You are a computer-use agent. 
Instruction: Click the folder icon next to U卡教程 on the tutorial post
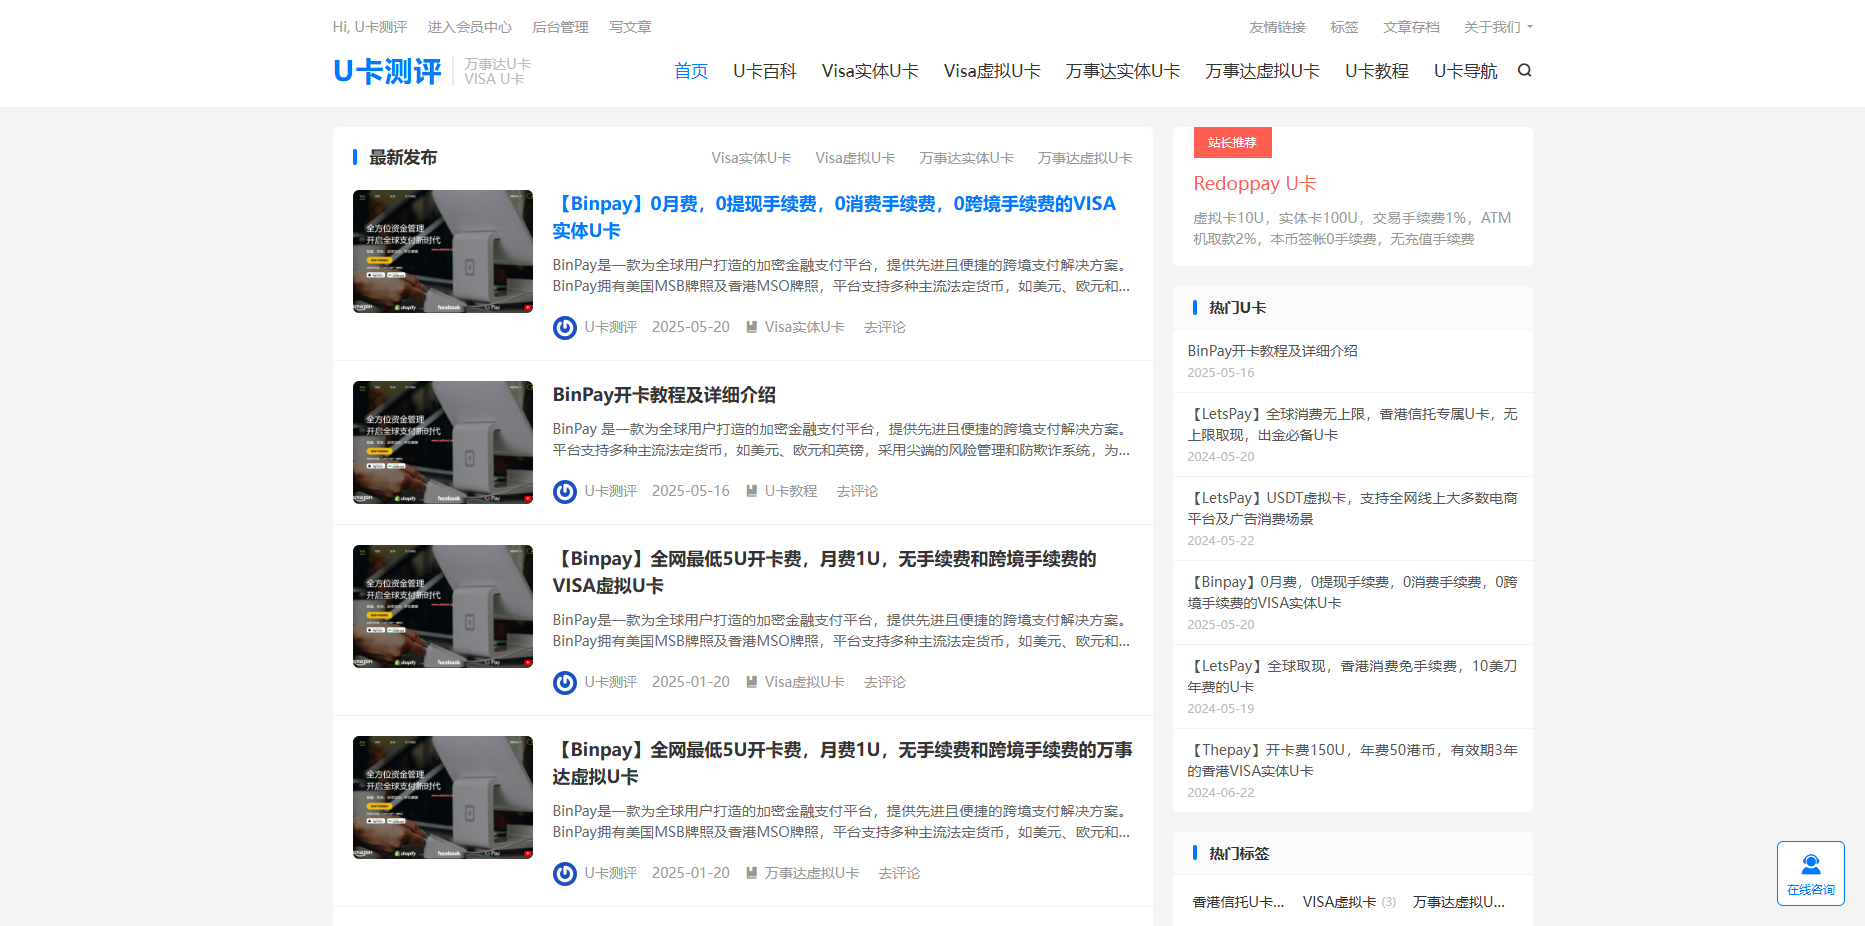coord(751,490)
